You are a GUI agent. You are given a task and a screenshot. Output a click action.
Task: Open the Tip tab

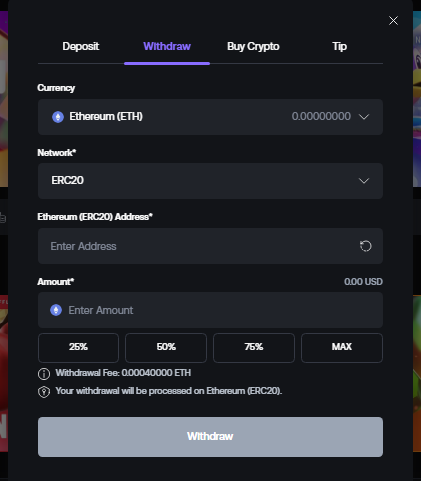tap(339, 46)
